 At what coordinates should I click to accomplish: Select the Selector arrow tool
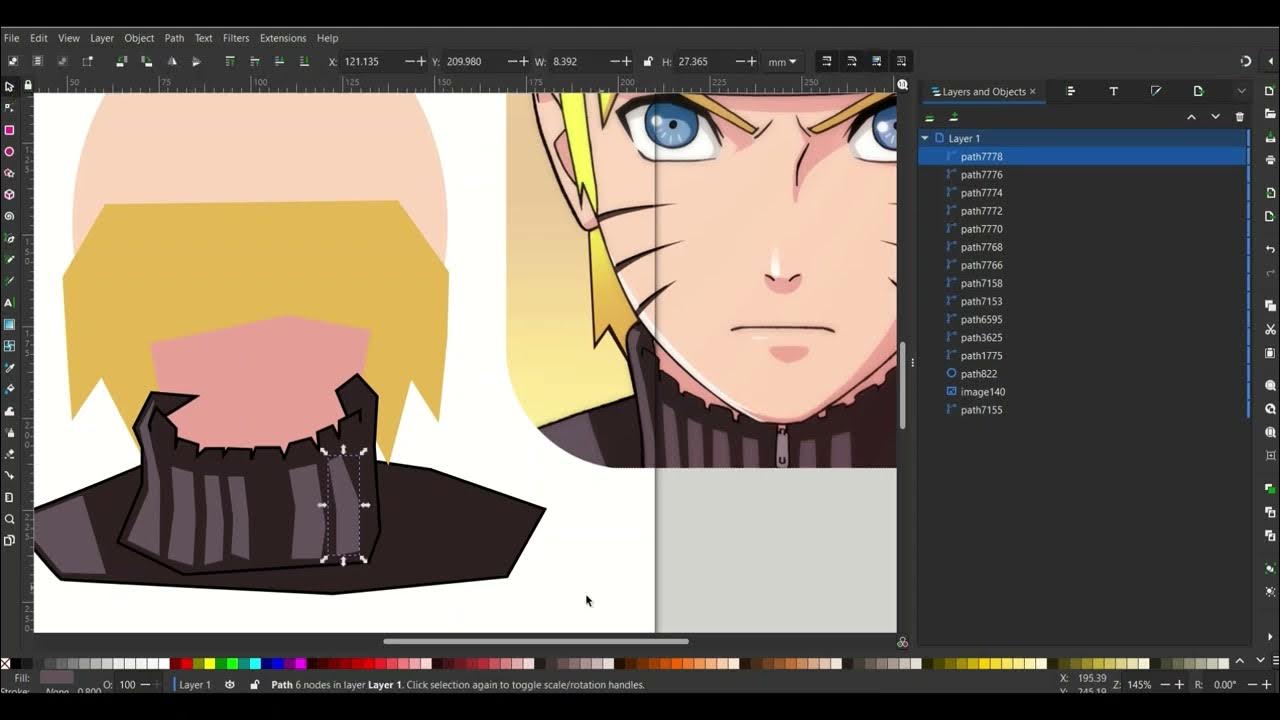coord(9,87)
